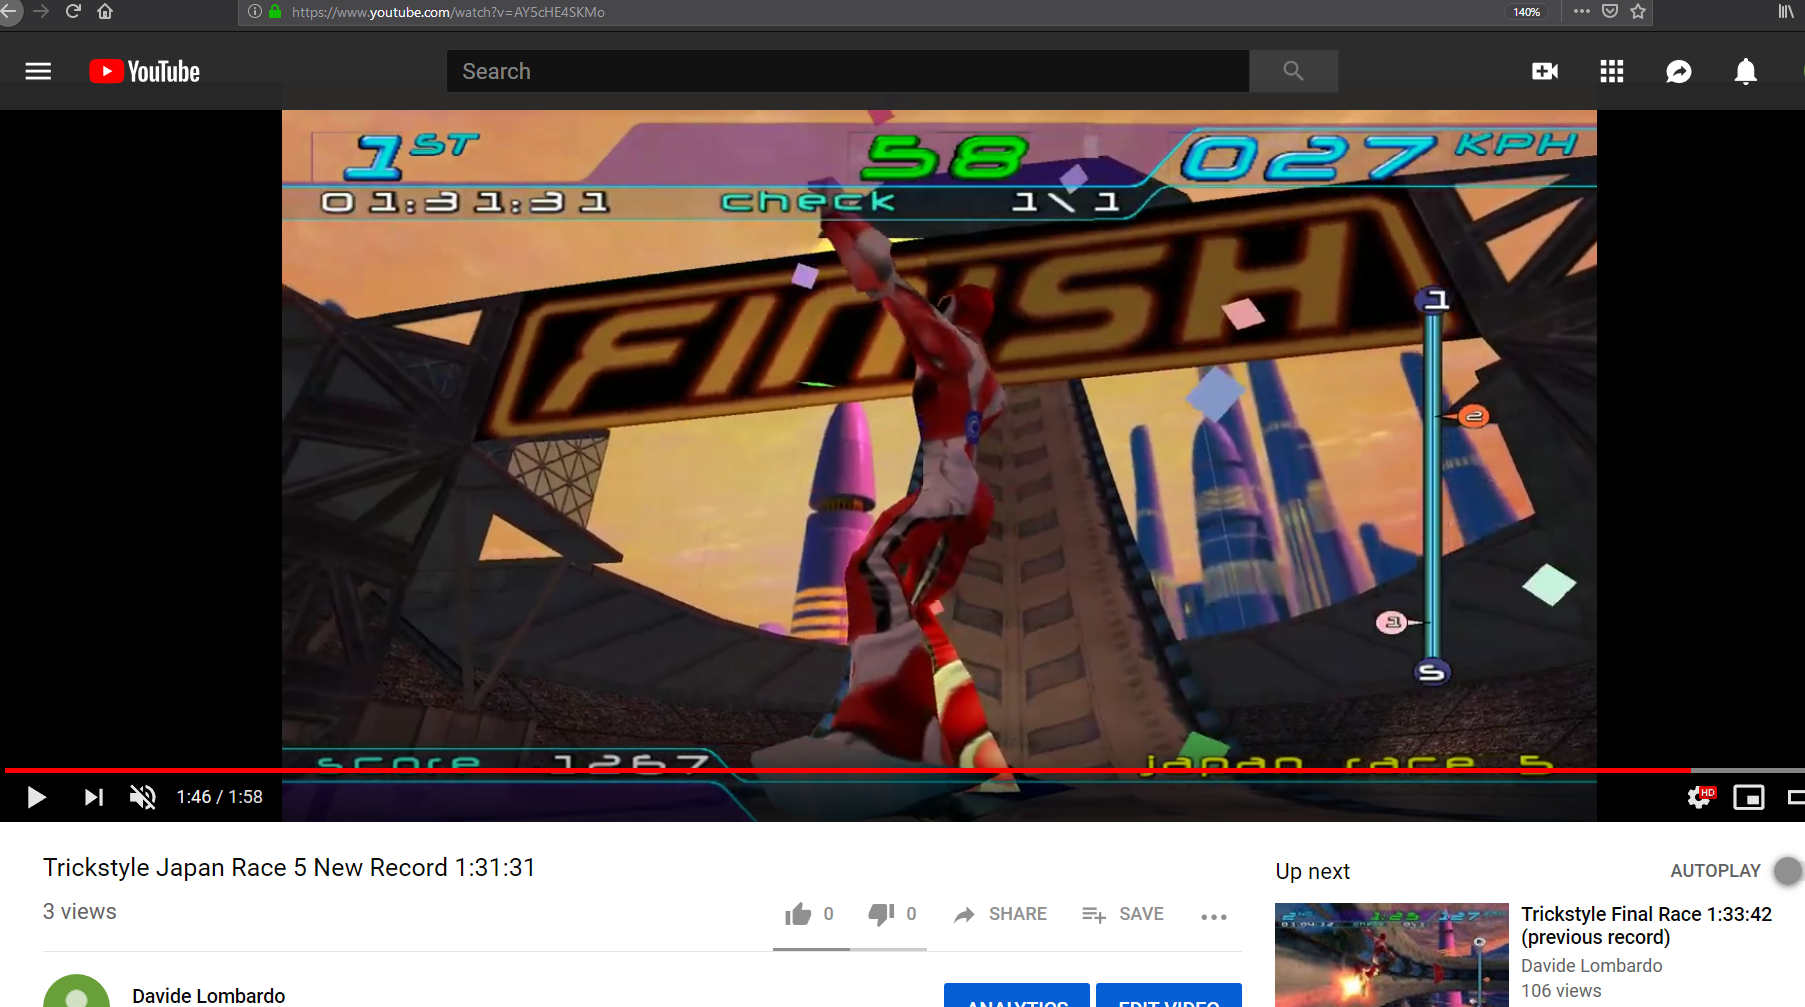Image resolution: width=1805 pixels, height=1007 pixels.
Task: Enable miniplayer mode
Action: click(x=1748, y=797)
